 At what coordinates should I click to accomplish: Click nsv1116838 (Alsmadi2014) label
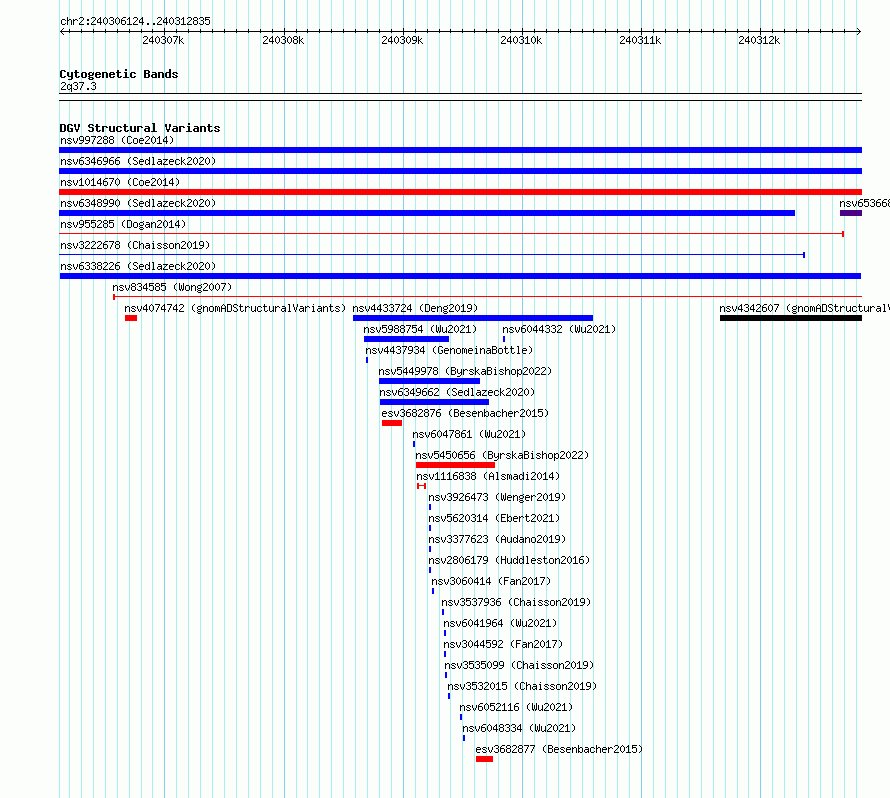488,476
